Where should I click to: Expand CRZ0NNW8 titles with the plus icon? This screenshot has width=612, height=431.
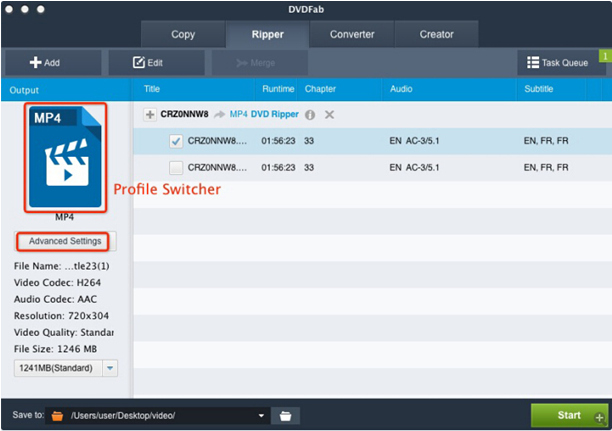click(150, 115)
